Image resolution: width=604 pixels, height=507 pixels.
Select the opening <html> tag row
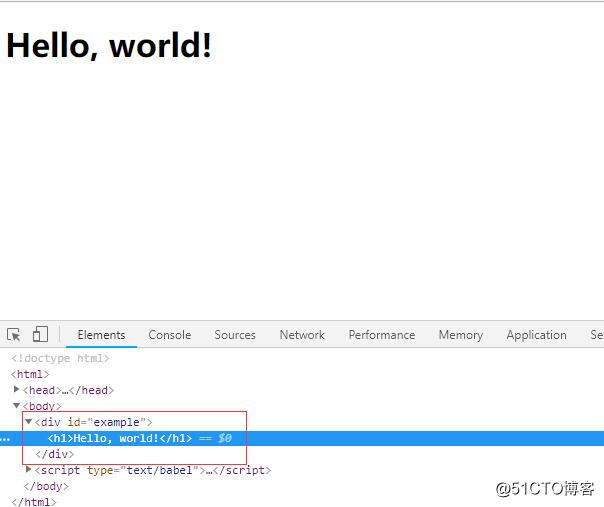tap(30, 374)
